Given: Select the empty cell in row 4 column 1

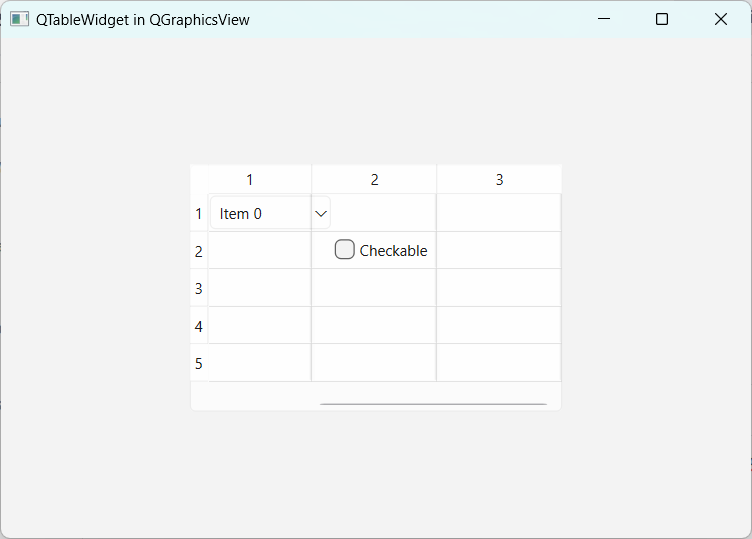Looking at the screenshot, I should (x=260, y=325).
